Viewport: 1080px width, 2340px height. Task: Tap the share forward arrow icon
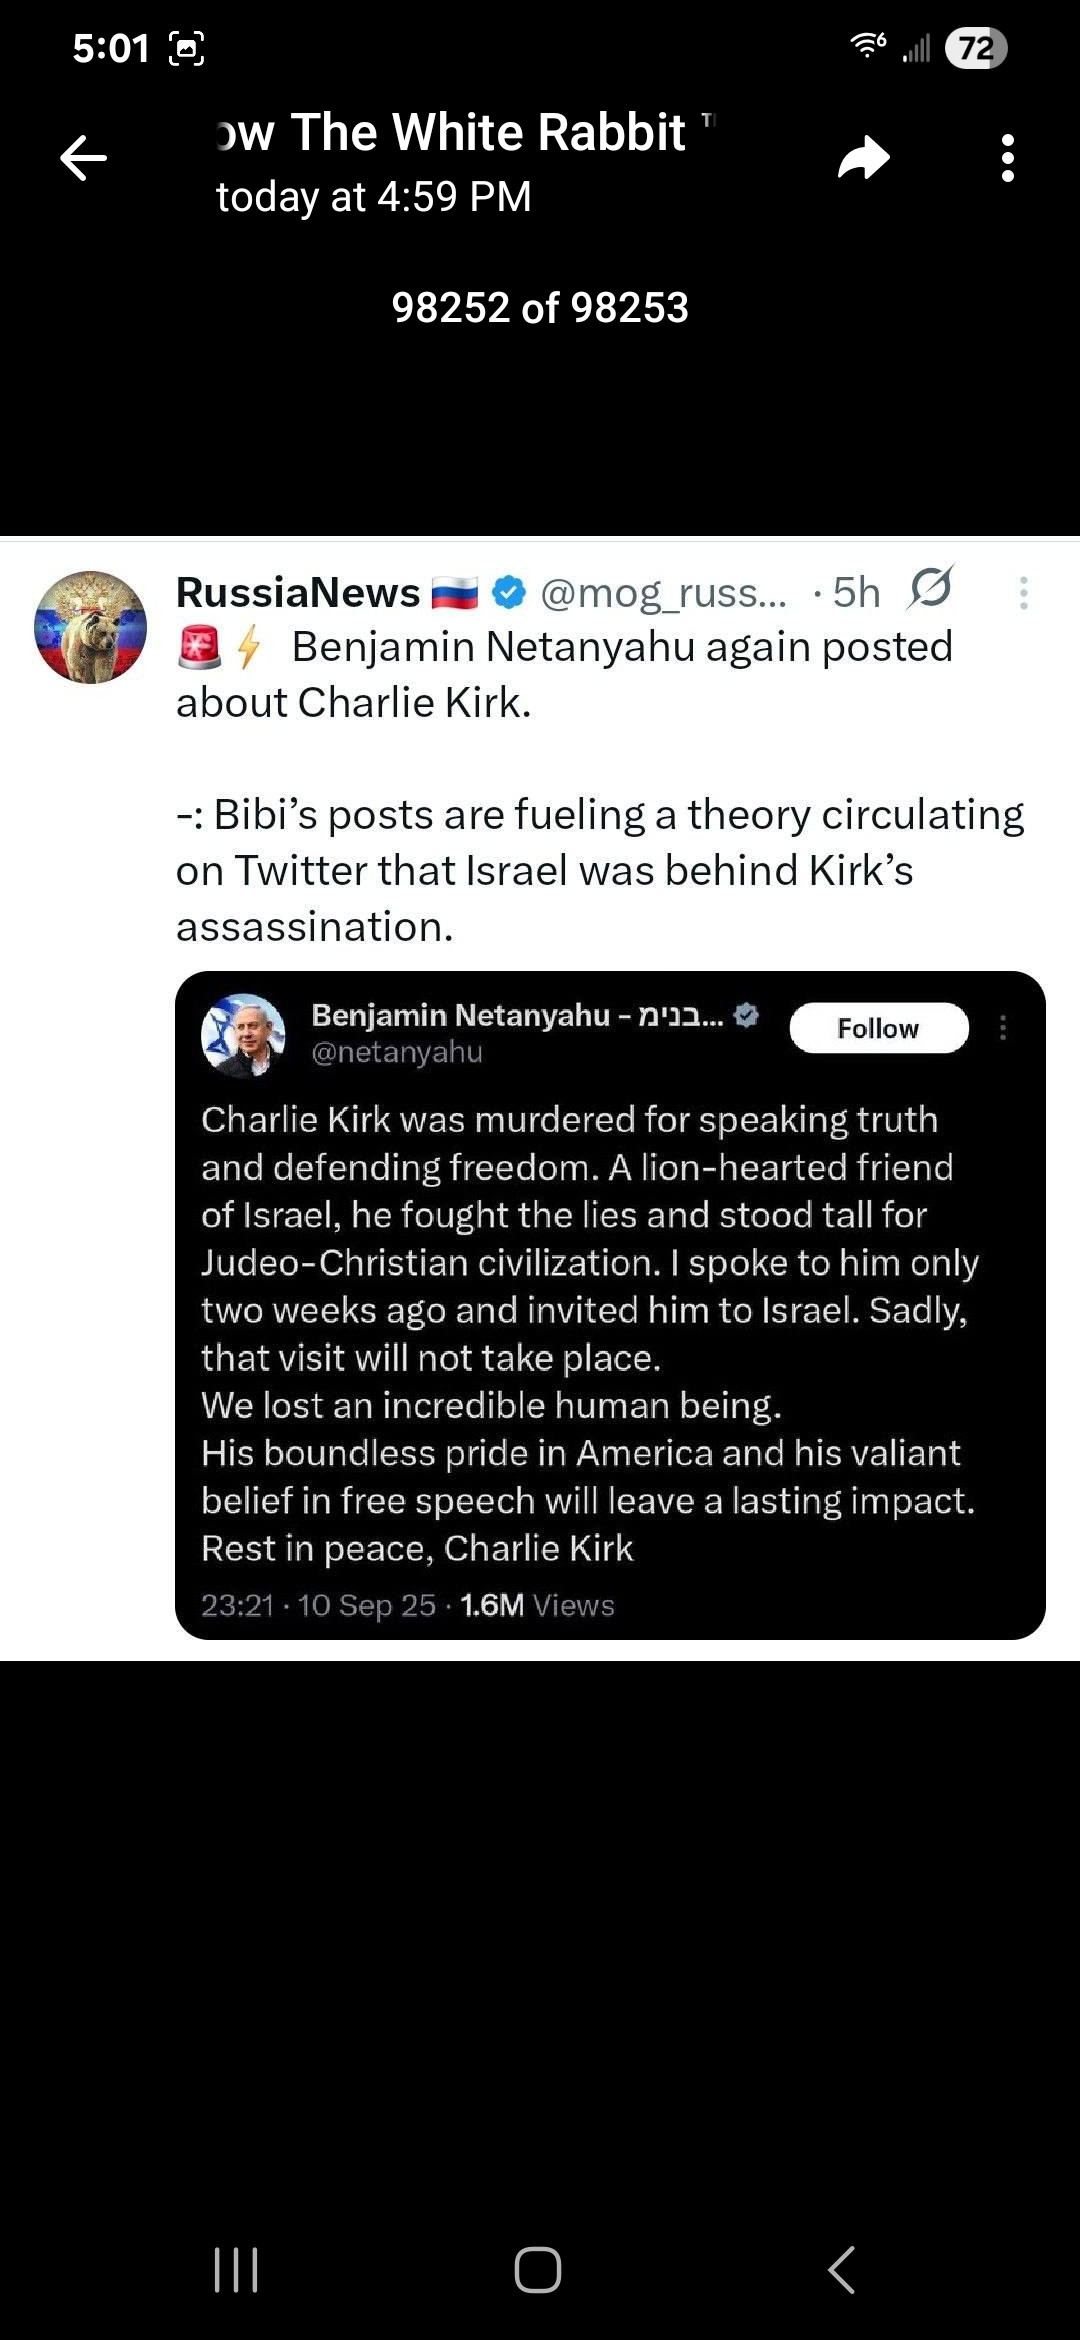(x=863, y=158)
